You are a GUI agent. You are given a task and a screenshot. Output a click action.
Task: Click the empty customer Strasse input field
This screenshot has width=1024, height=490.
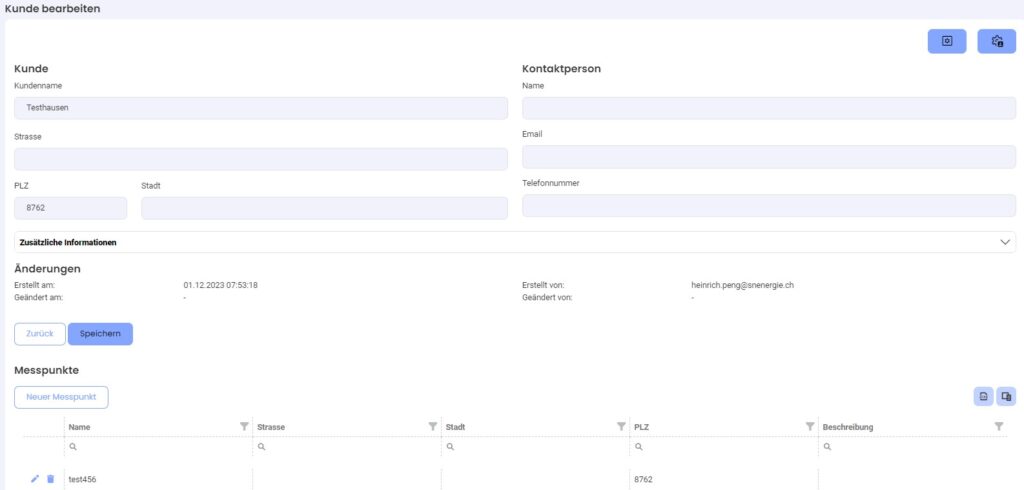point(261,159)
